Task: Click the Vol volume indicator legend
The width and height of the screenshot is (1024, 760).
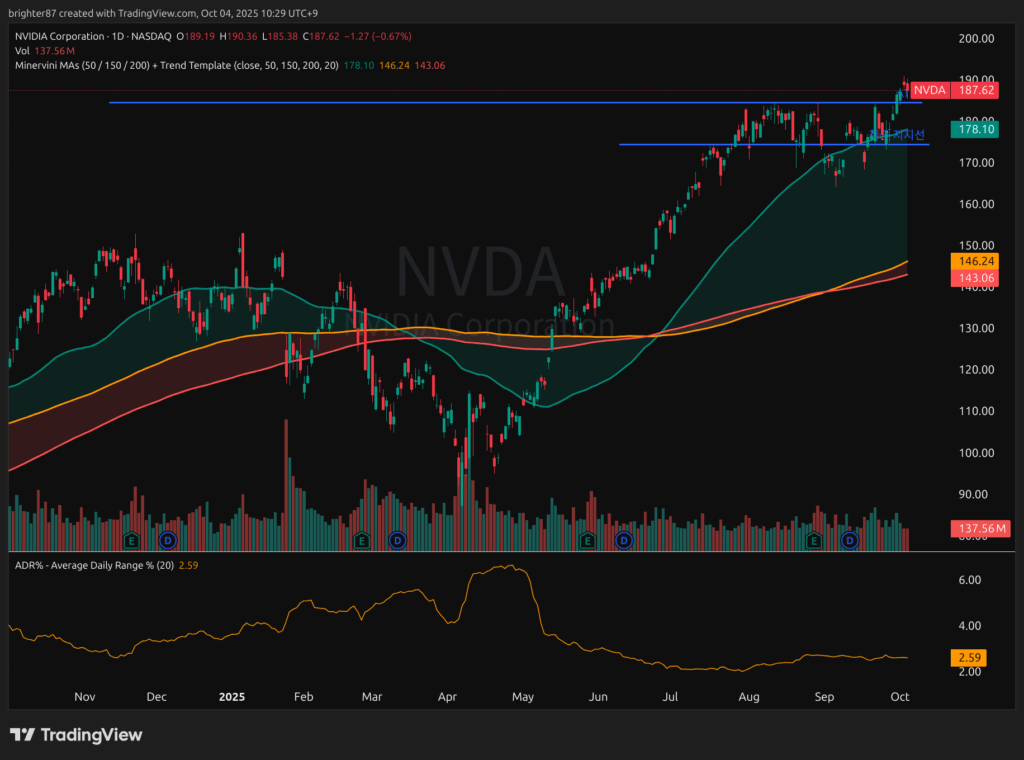Action: pyautogui.click(x=20, y=50)
